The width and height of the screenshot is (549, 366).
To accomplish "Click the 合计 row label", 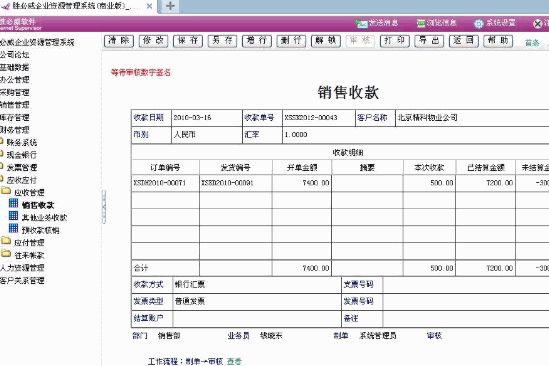I will pos(141,268).
